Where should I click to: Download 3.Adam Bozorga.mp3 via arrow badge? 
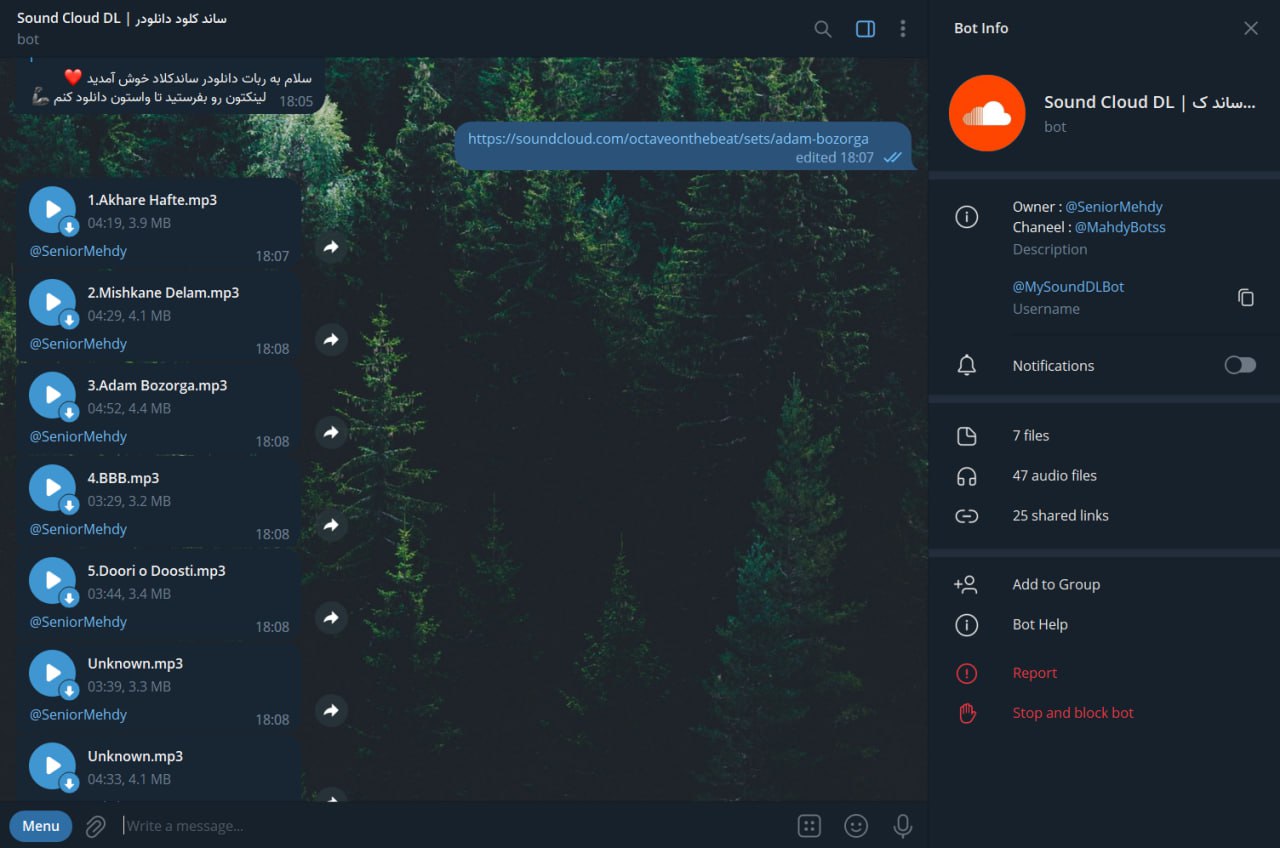(x=69, y=413)
